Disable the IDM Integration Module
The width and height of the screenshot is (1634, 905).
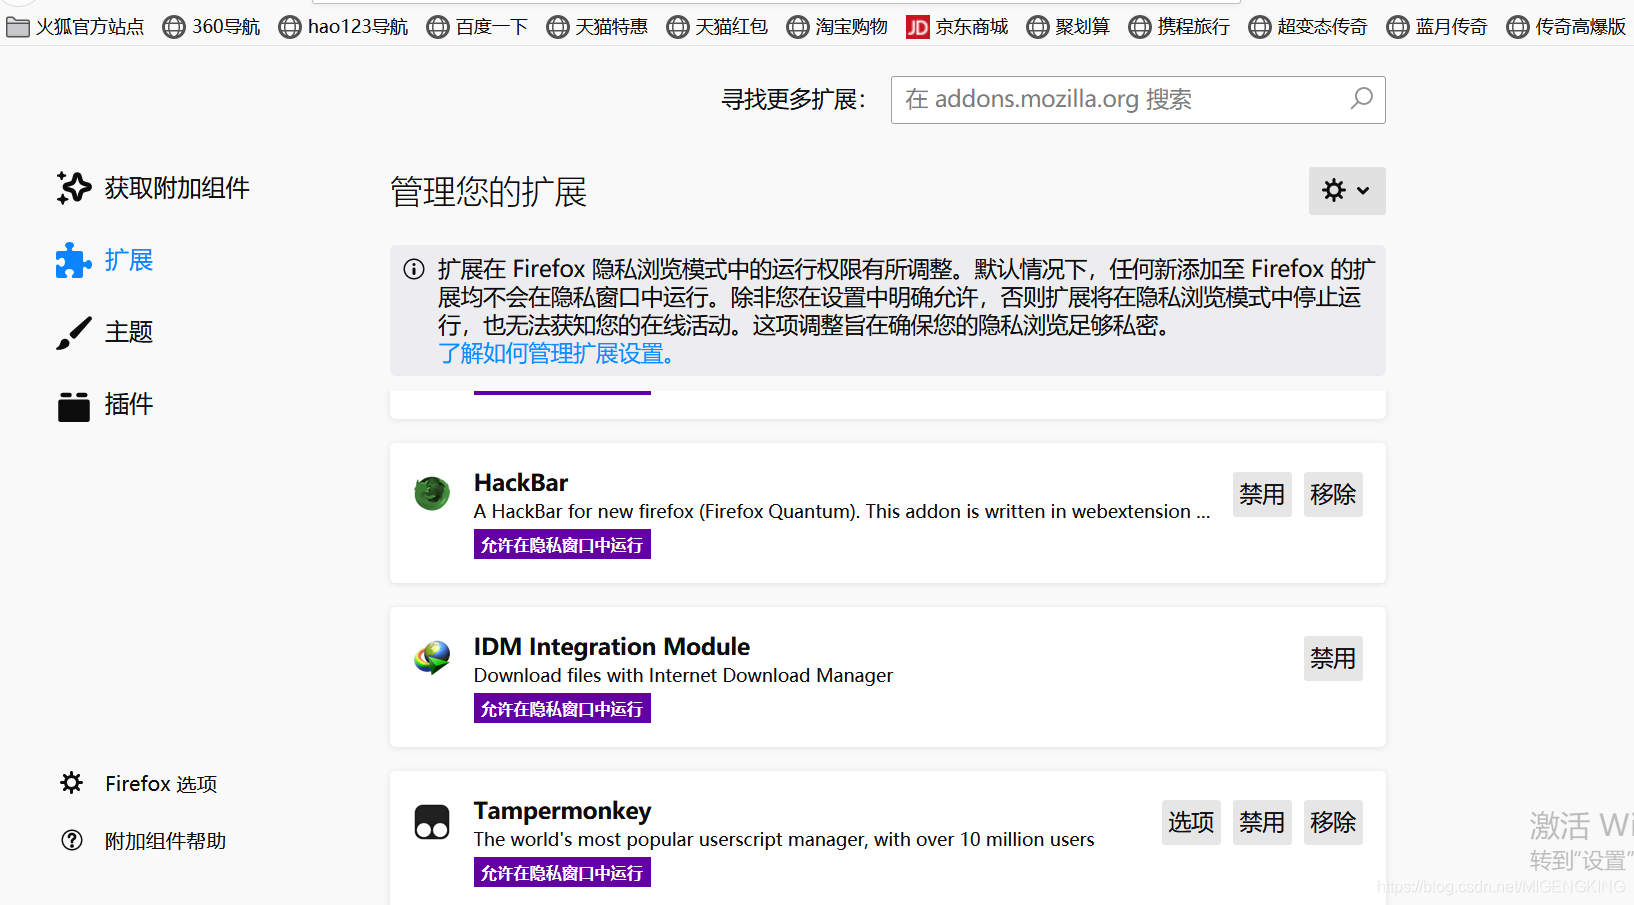point(1333,658)
